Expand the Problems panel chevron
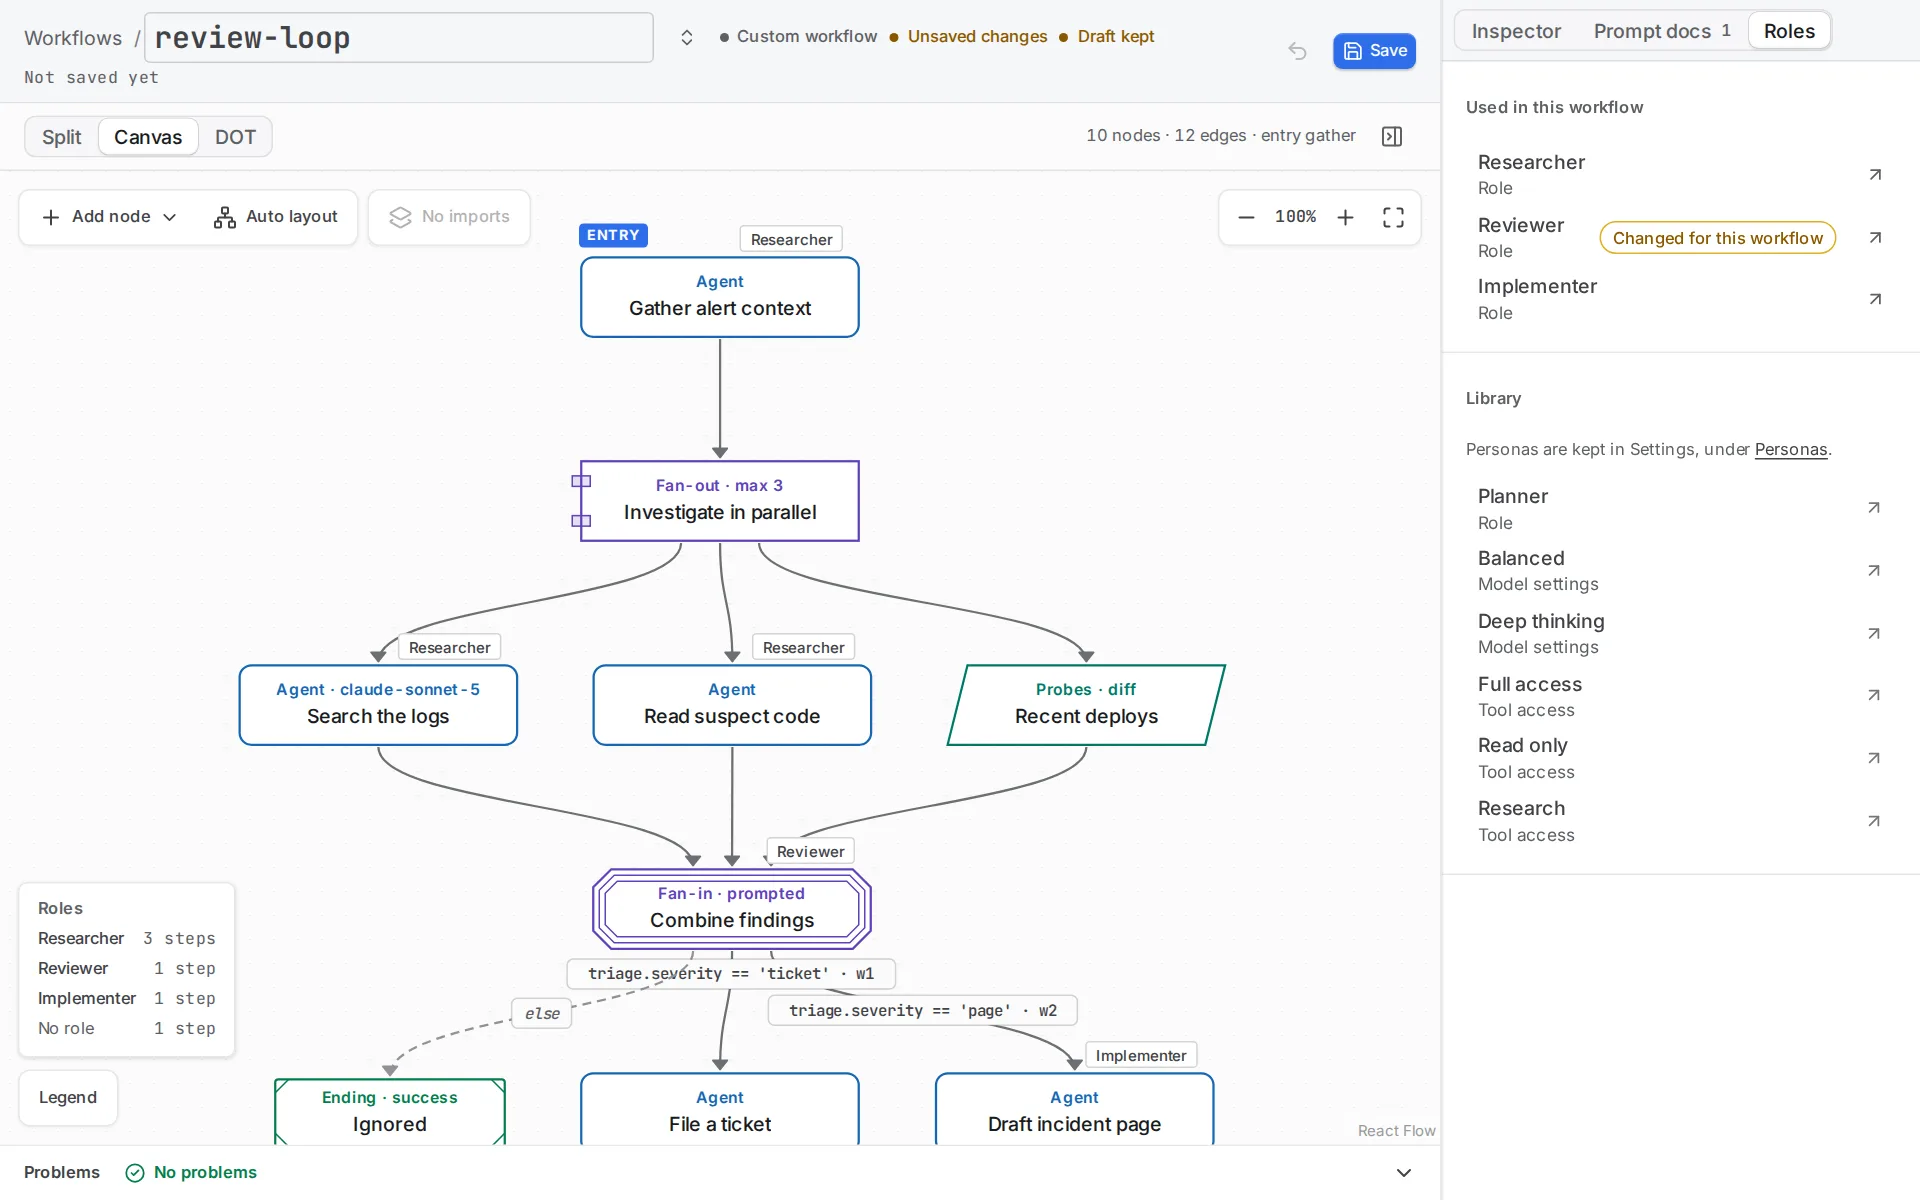Image resolution: width=1920 pixels, height=1200 pixels. click(x=1404, y=1173)
